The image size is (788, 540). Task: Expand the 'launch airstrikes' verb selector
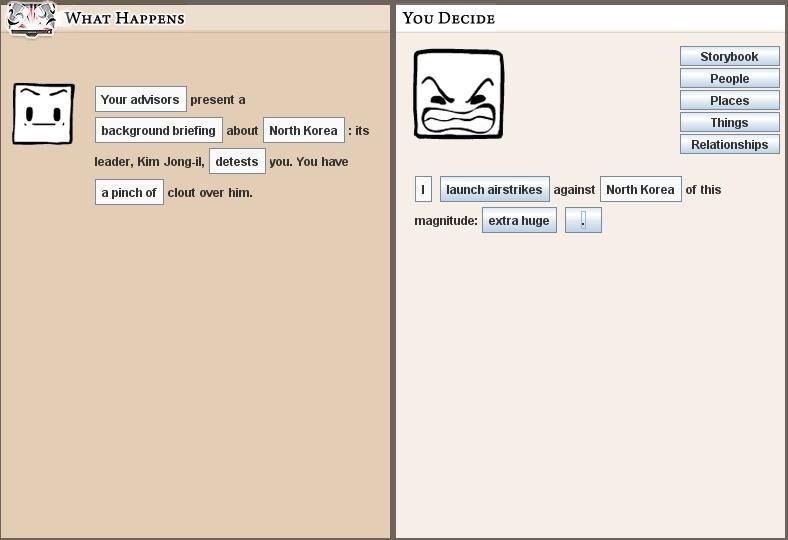[494, 190]
